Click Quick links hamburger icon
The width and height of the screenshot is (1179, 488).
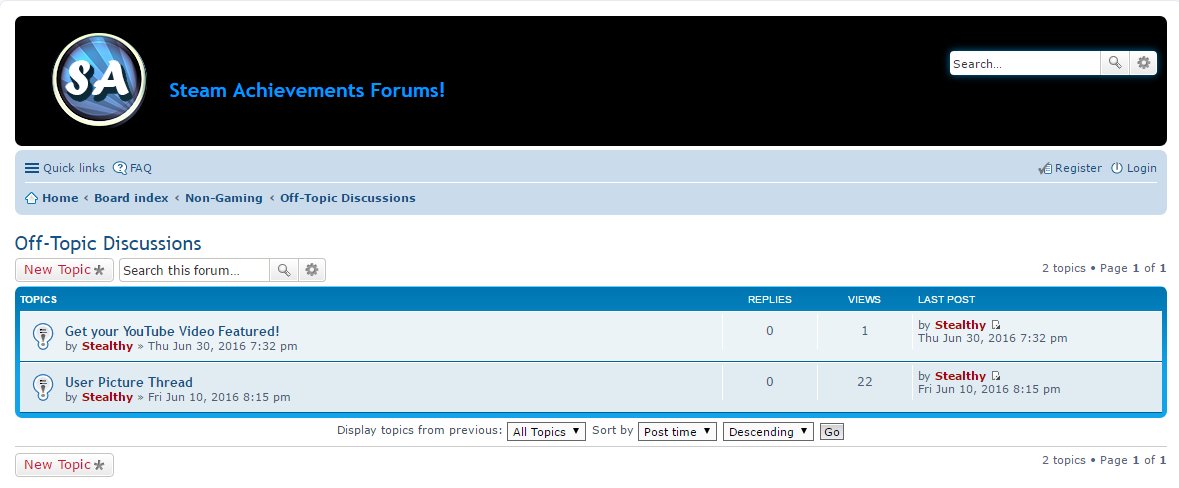[32, 168]
